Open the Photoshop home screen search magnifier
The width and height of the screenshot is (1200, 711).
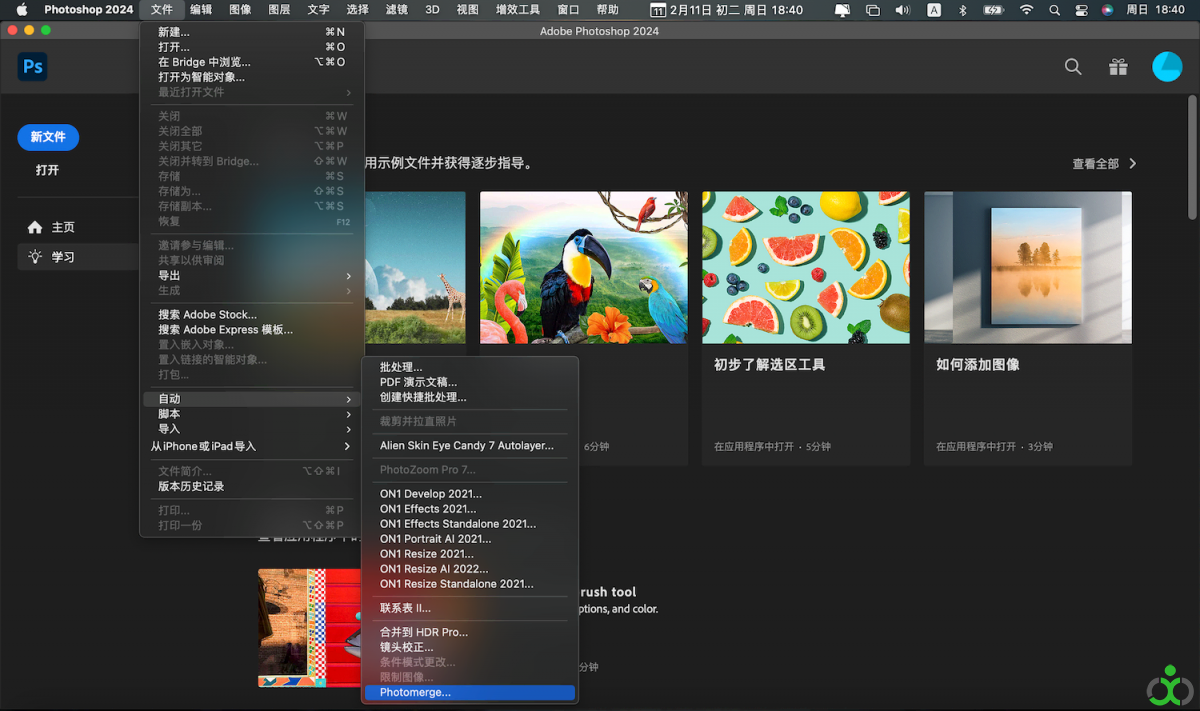coord(1073,67)
